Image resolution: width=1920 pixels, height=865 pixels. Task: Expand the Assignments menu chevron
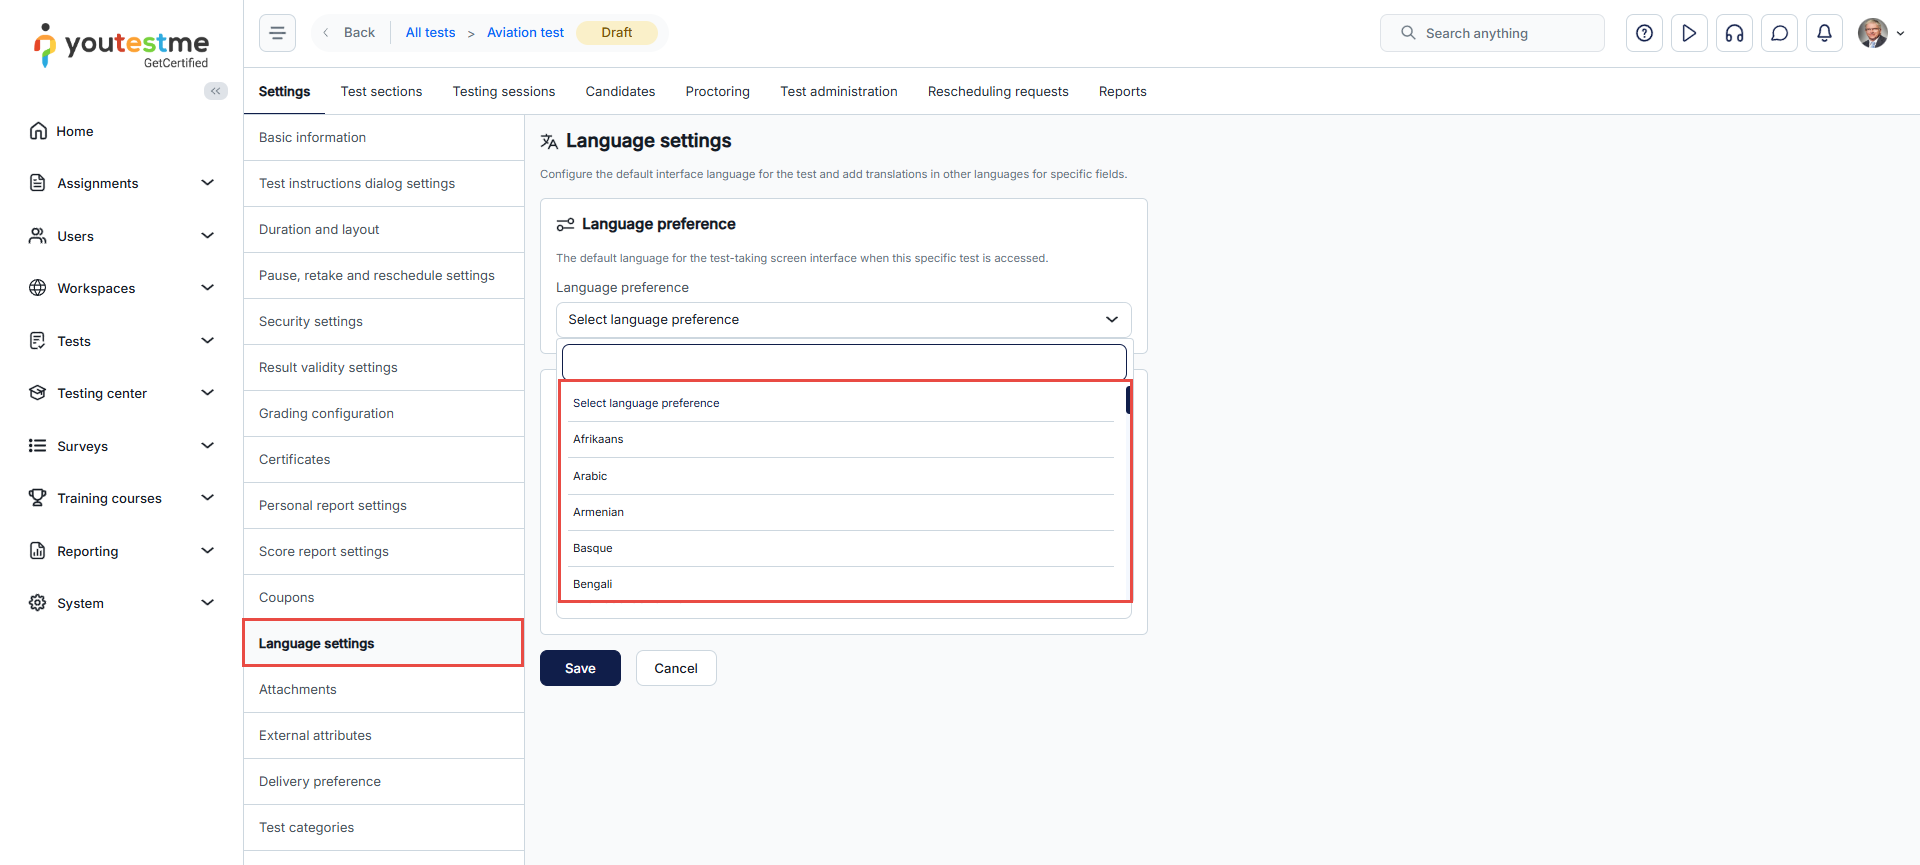tap(208, 183)
